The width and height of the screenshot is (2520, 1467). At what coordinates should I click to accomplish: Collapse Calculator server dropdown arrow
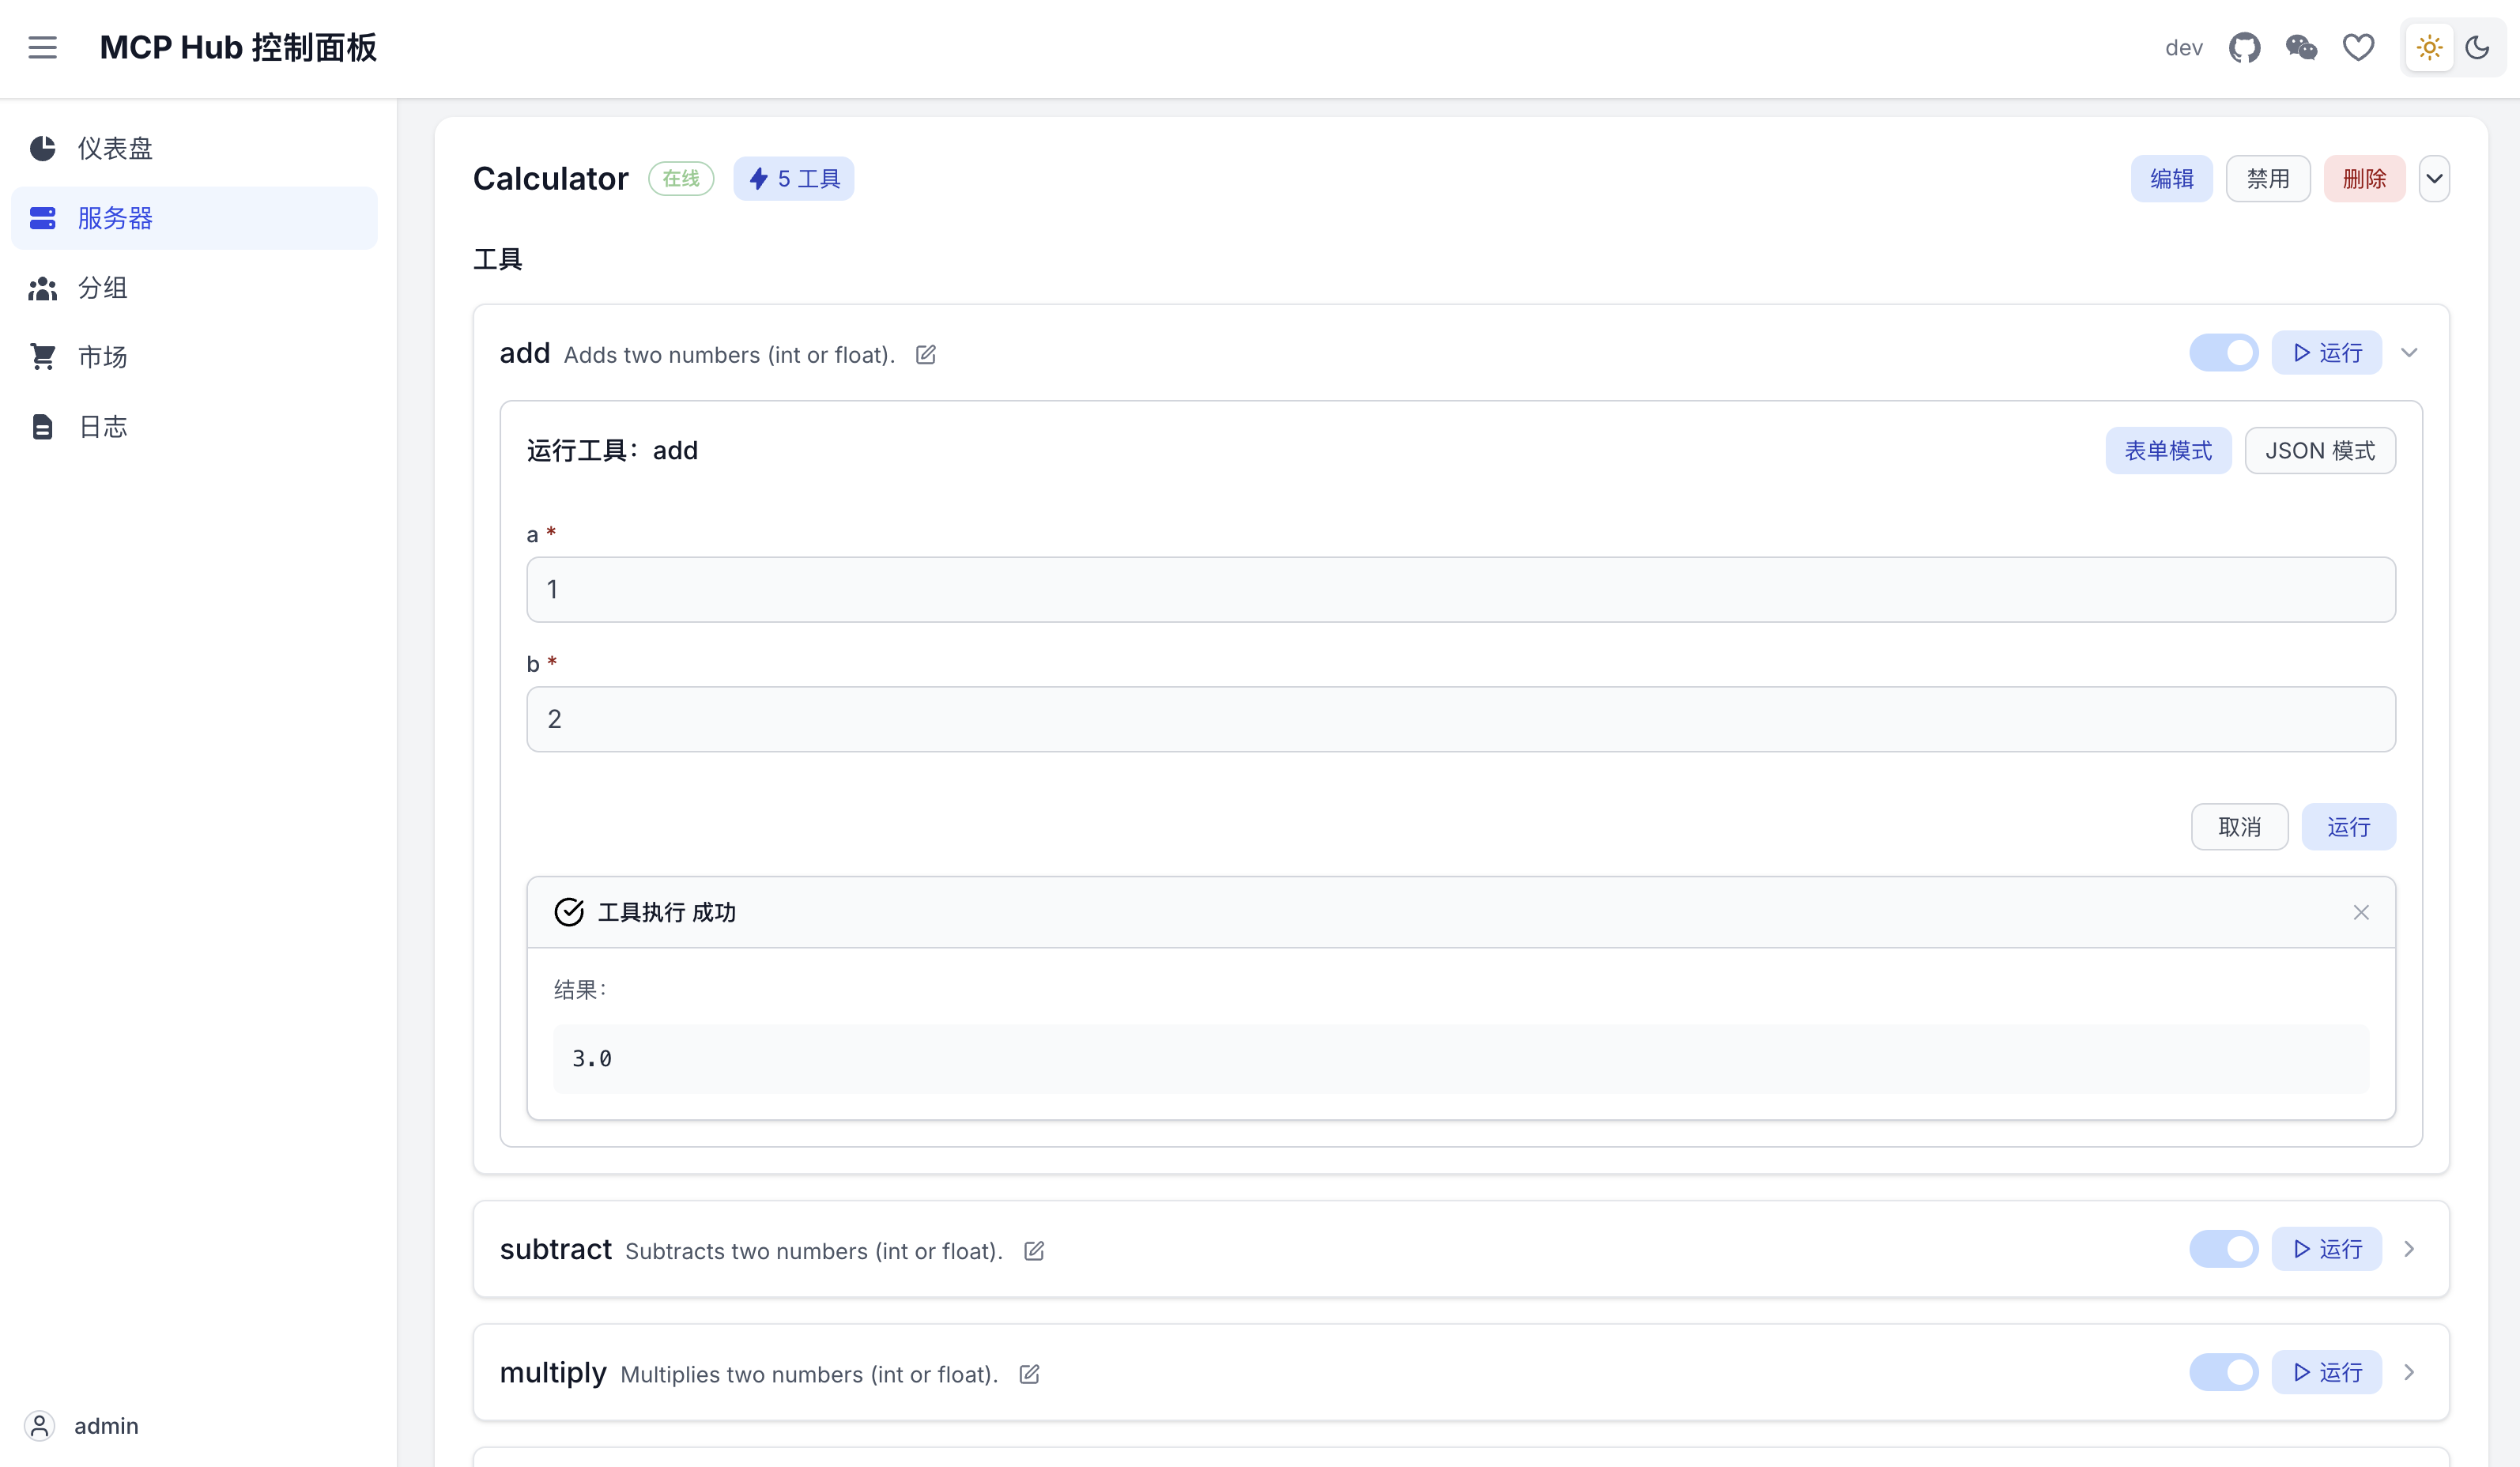tap(2434, 179)
